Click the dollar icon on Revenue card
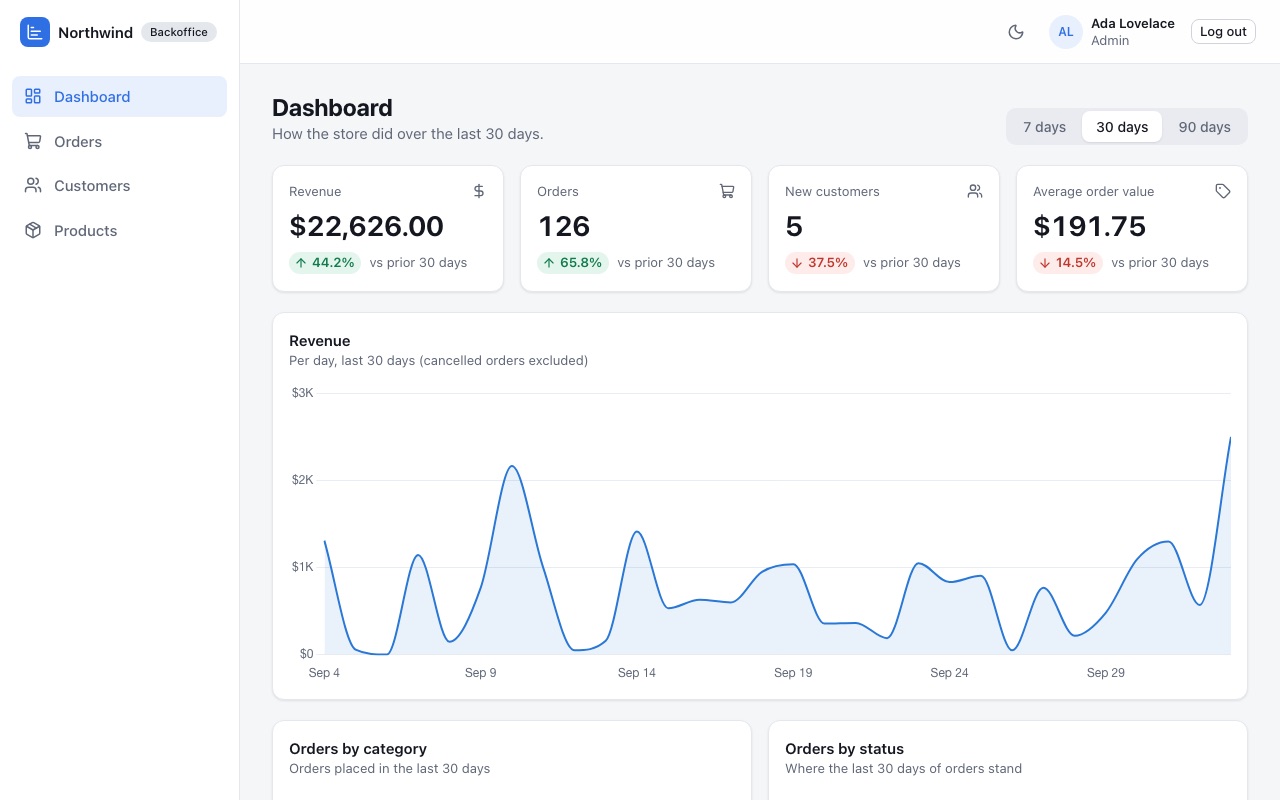 coord(479,191)
